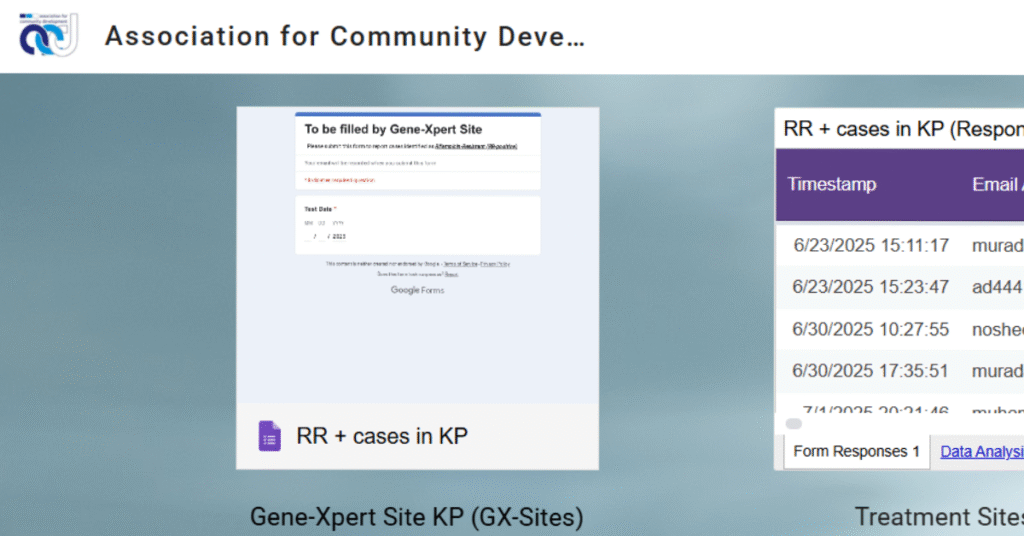Click the Association for Community Development logo

coord(49,36)
